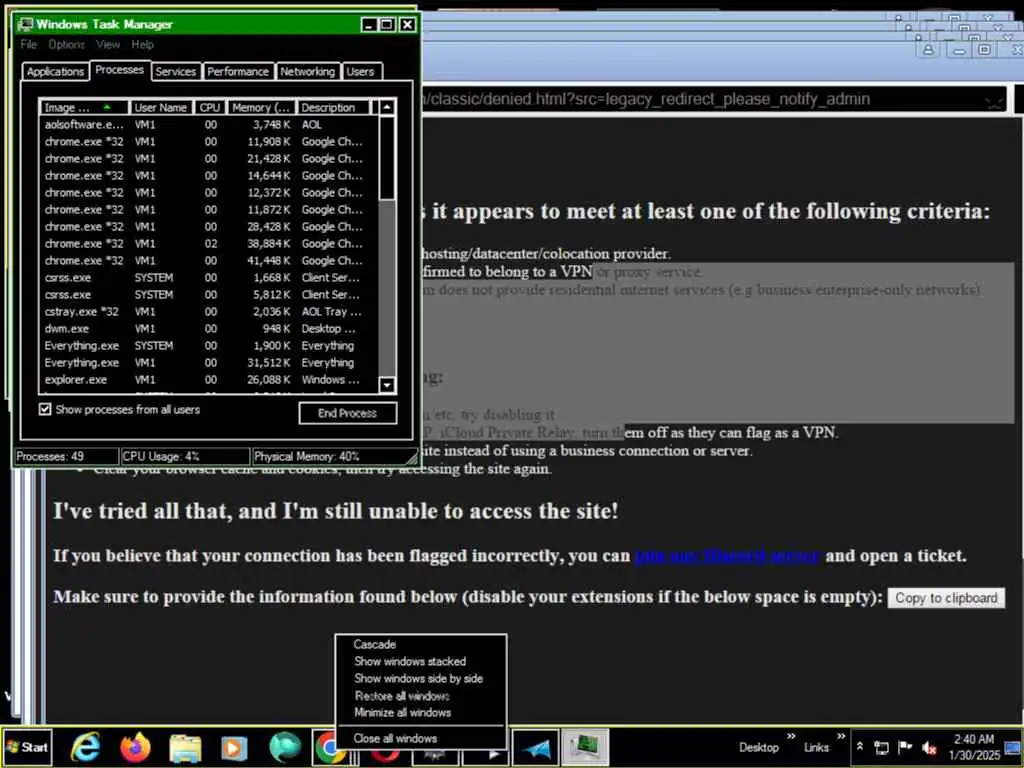Switch to the Performance tab

click(x=238, y=71)
